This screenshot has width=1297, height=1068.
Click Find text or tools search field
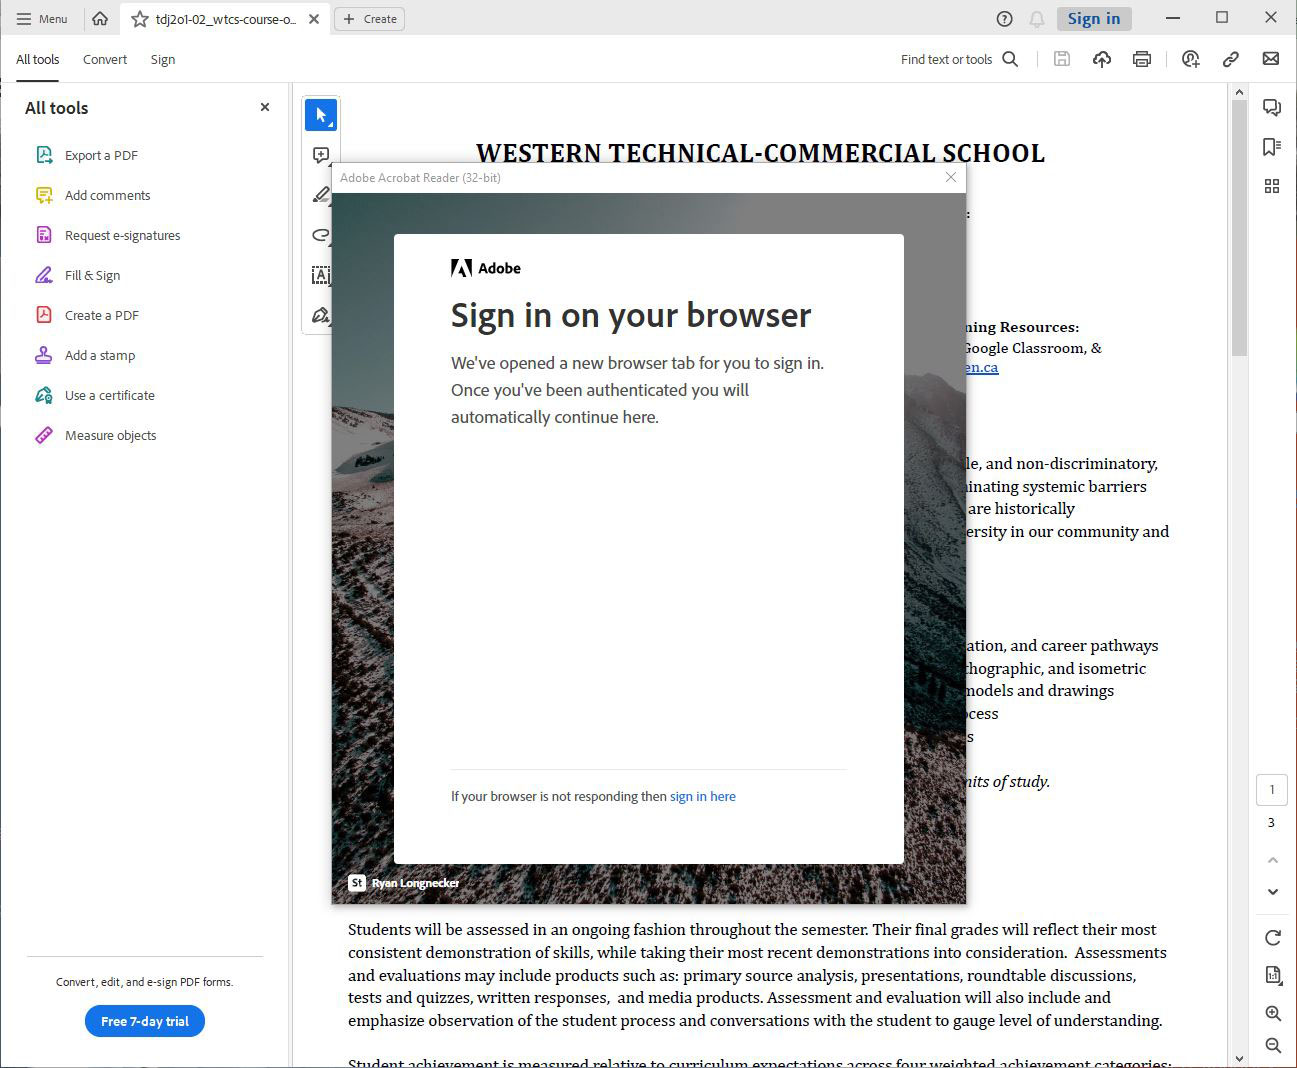coord(958,60)
